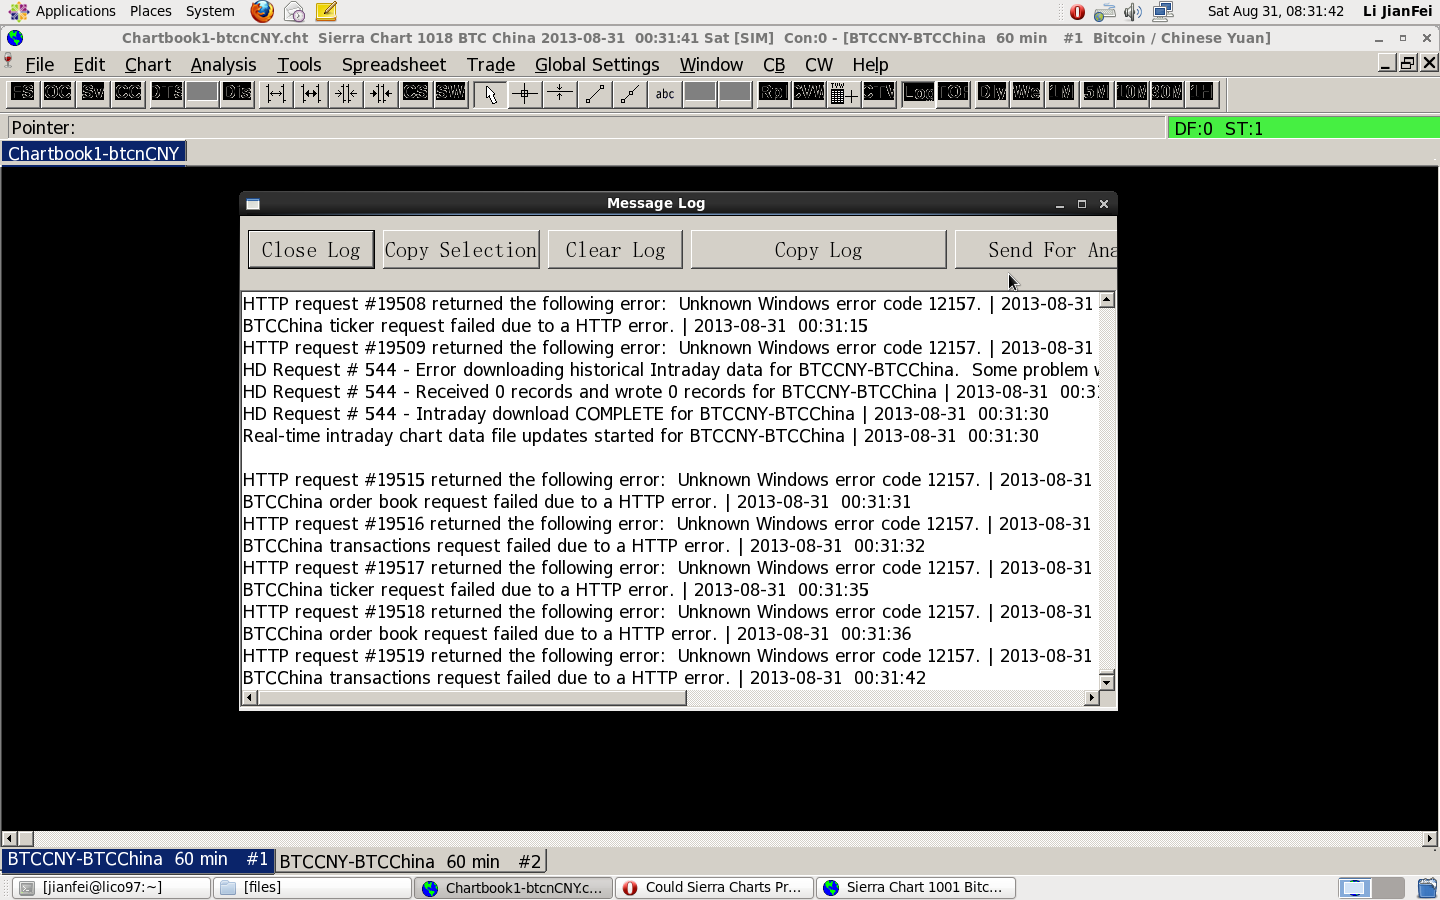The width and height of the screenshot is (1440, 900).
Task: Click the DTS toolbar button
Action: coord(166,93)
